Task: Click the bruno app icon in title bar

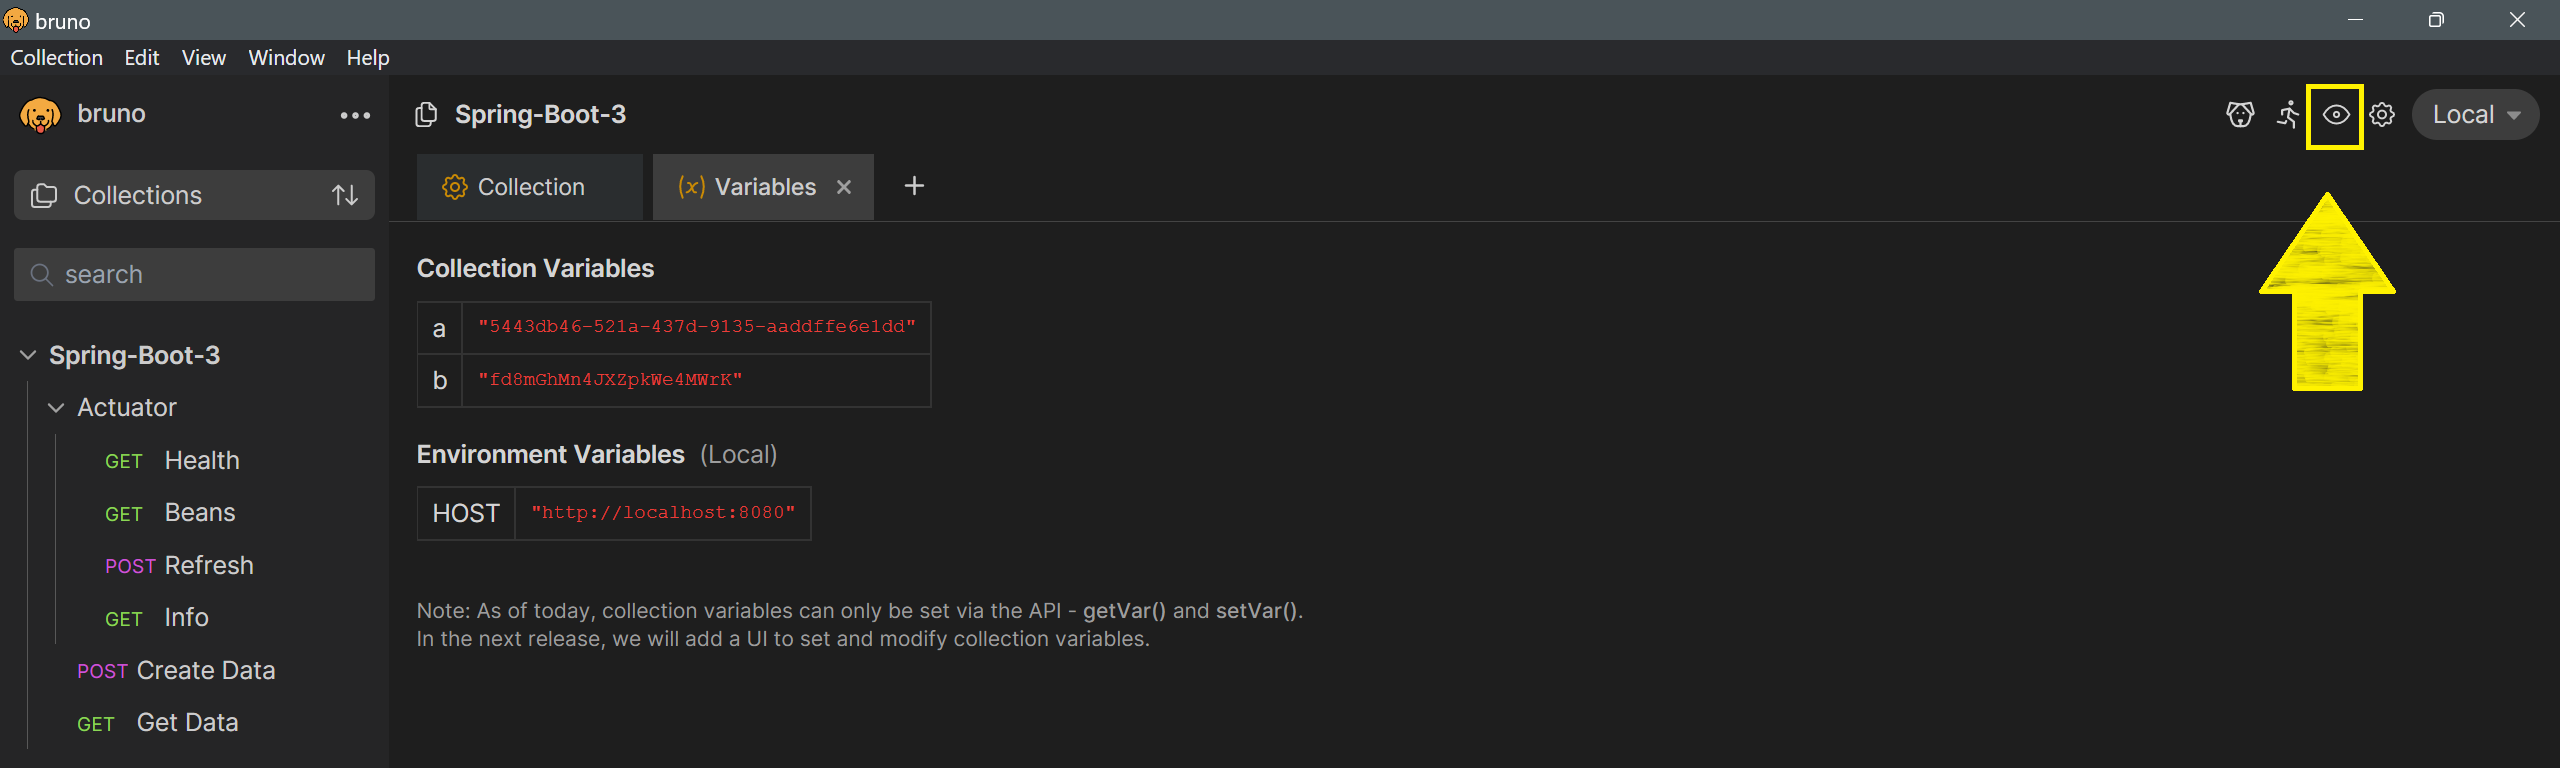Action: (16, 20)
